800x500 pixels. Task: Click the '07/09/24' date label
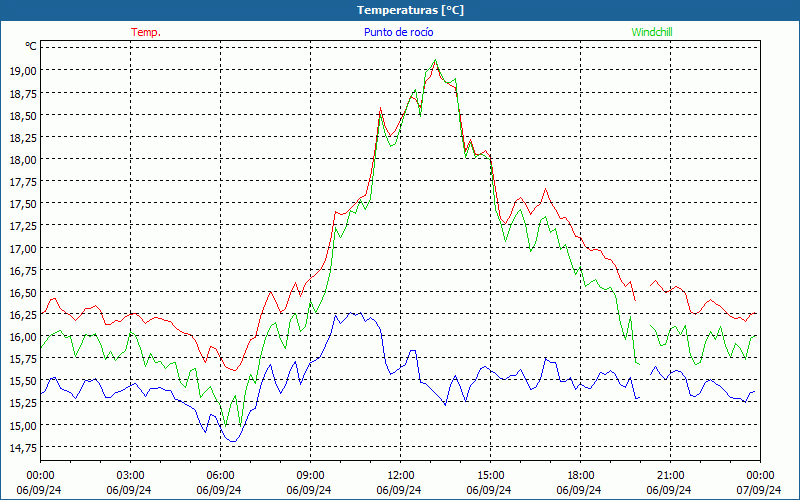pos(759,490)
